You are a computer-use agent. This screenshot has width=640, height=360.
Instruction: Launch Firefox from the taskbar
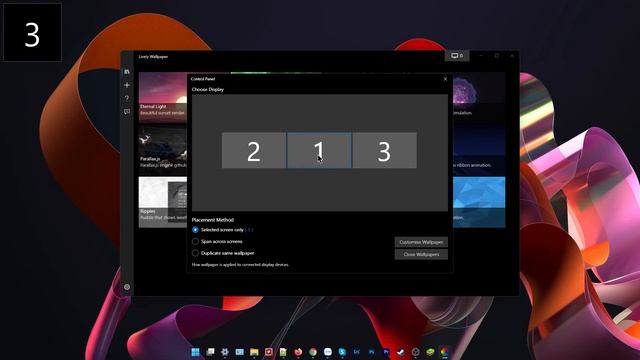click(x=298, y=352)
